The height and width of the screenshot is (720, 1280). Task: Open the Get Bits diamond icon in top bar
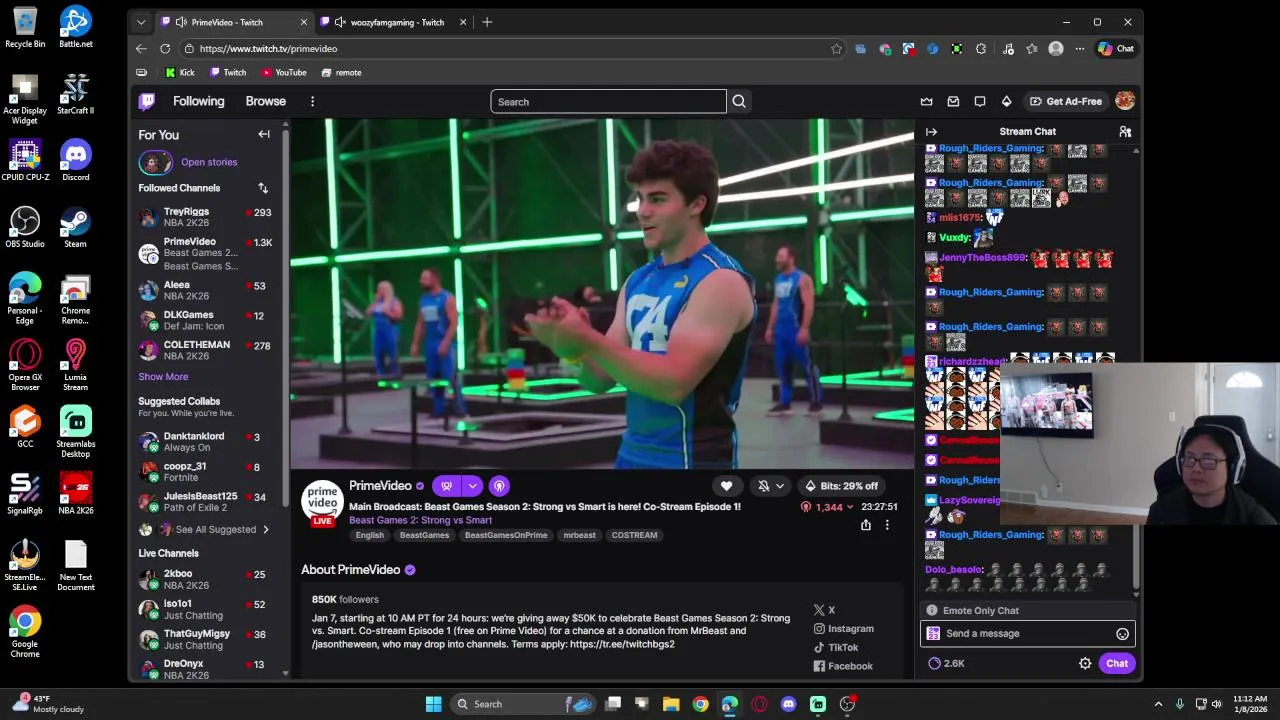click(1006, 101)
